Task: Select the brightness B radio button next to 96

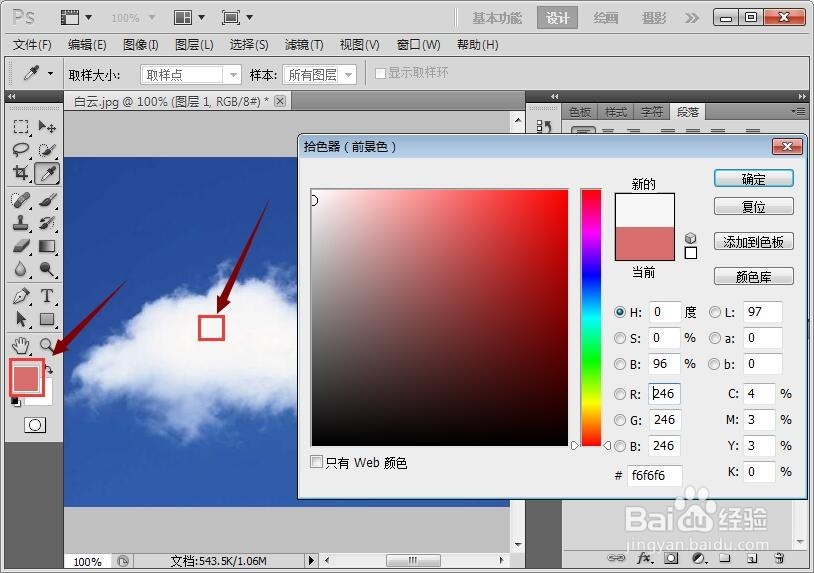Action: coord(620,364)
